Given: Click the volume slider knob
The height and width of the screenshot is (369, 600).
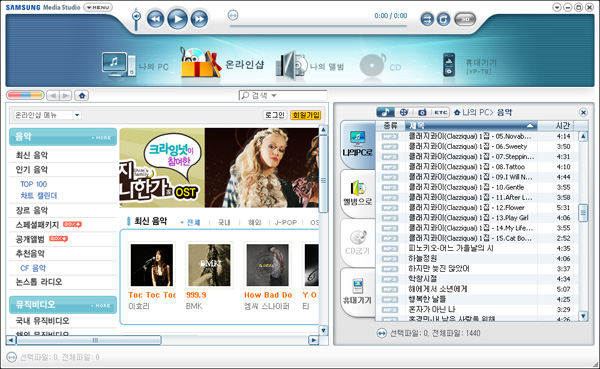Looking at the screenshot, I should tap(136, 16).
